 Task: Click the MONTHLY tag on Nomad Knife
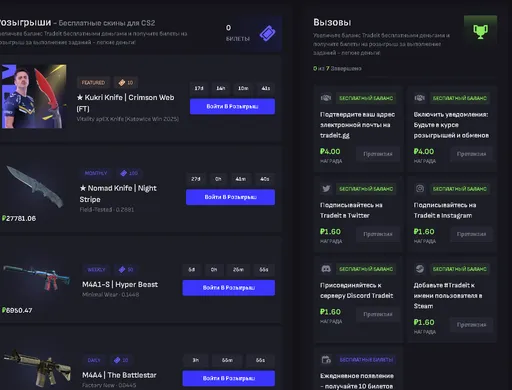pyautogui.click(x=96, y=173)
